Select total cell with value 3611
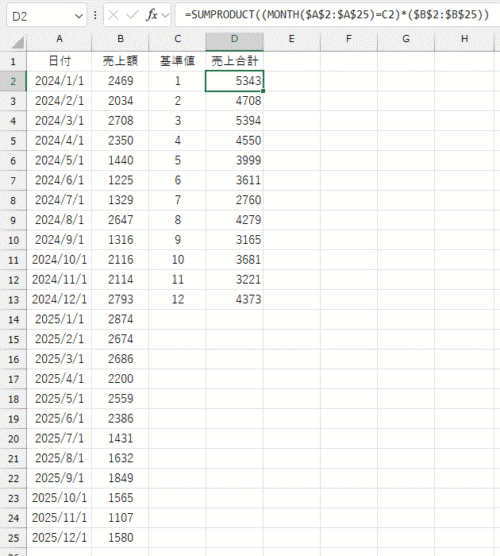Image resolution: width=500 pixels, height=556 pixels. click(234, 180)
